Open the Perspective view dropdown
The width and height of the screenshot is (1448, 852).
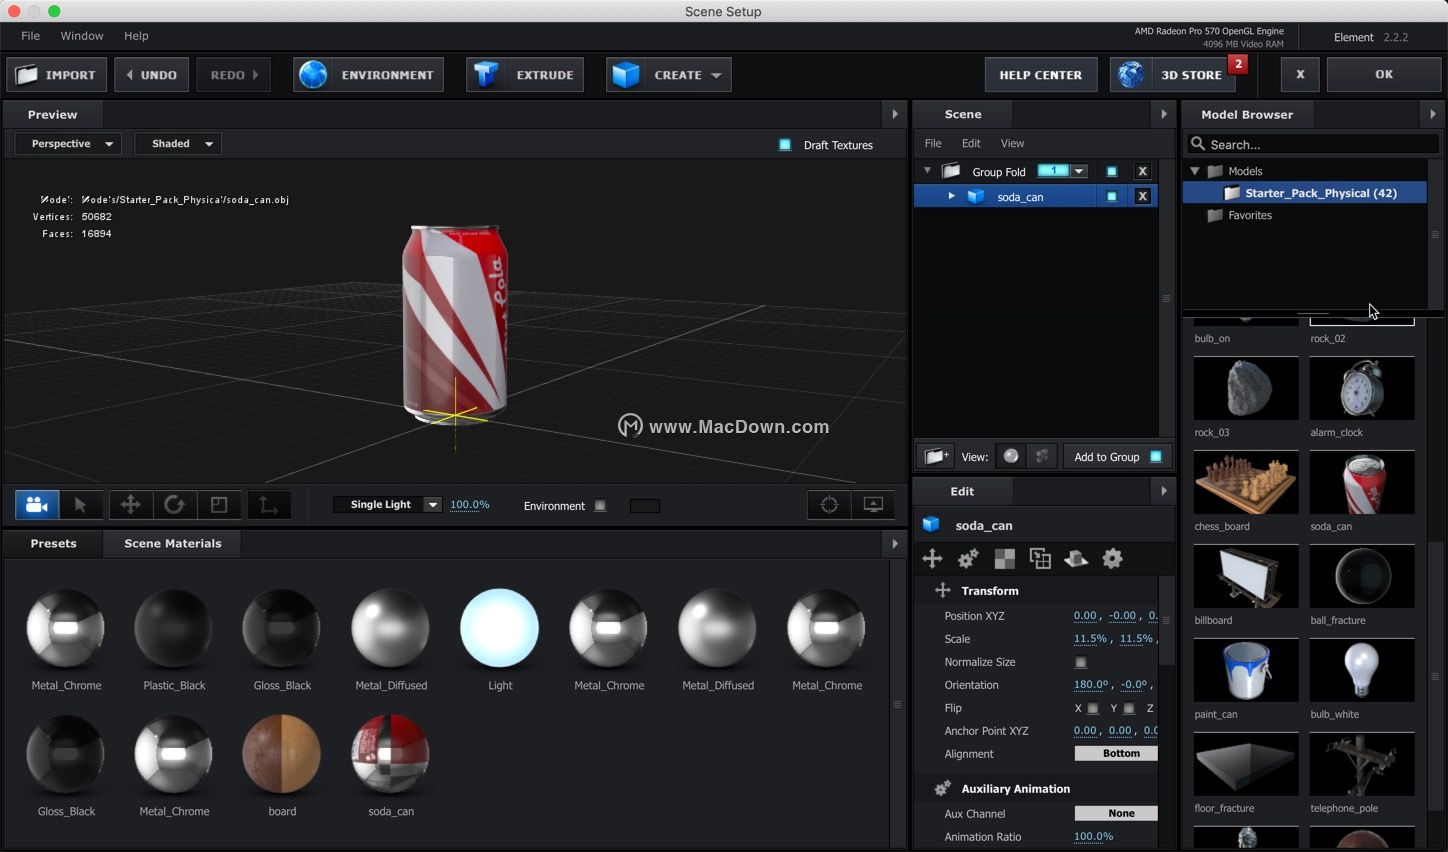tap(69, 144)
